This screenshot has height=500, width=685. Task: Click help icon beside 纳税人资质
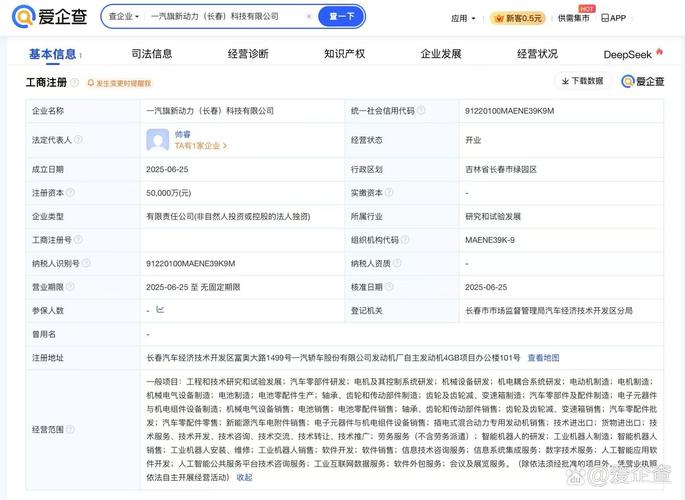397,263
